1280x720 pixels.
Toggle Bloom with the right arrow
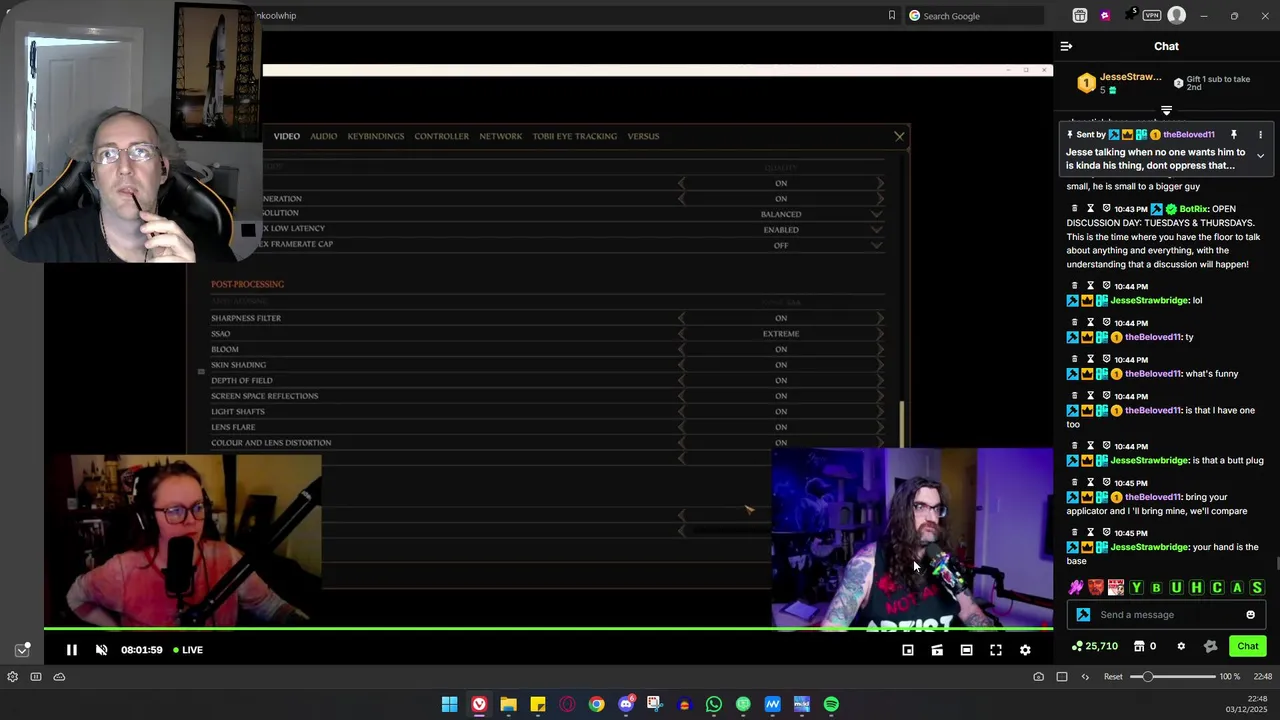pos(880,349)
